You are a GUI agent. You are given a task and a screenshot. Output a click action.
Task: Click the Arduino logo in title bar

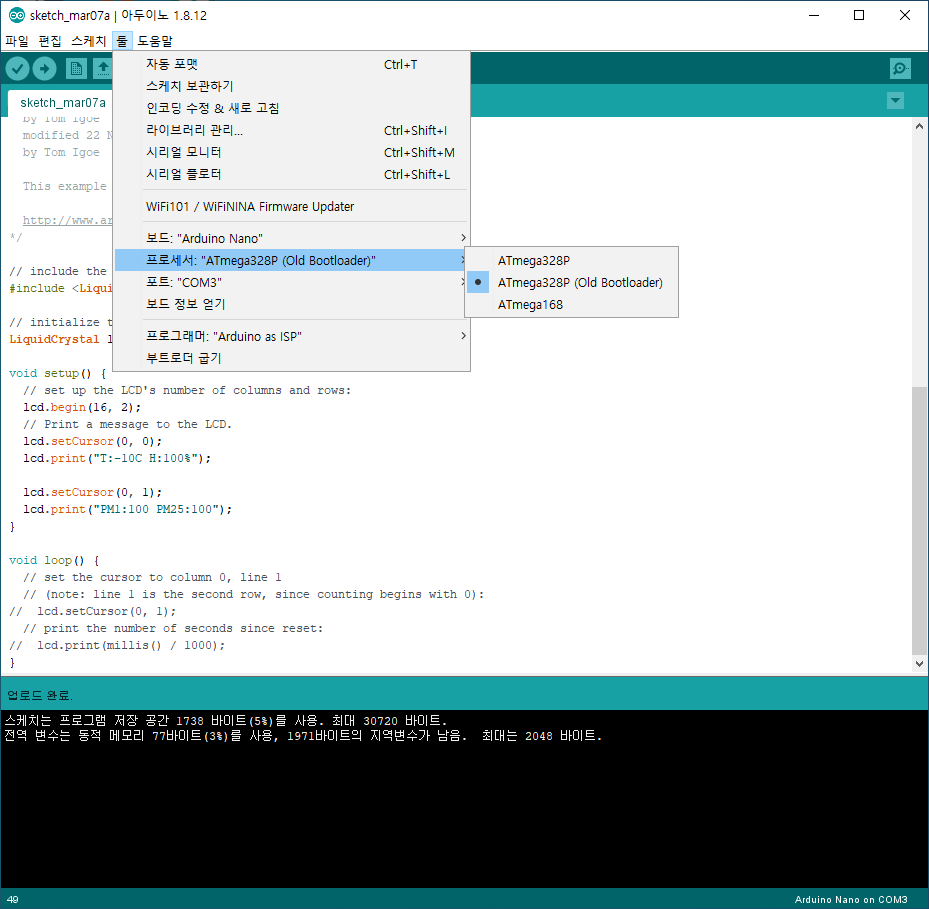point(17,15)
